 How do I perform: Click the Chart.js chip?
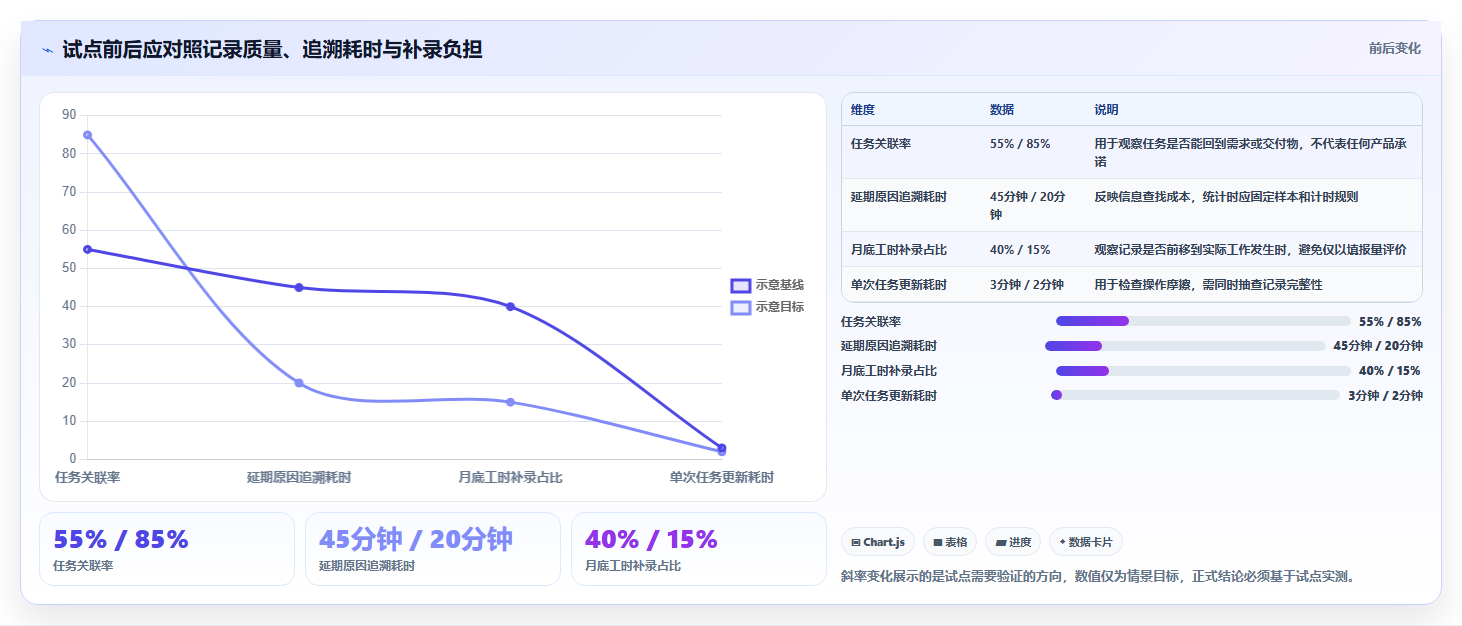click(x=877, y=542)
